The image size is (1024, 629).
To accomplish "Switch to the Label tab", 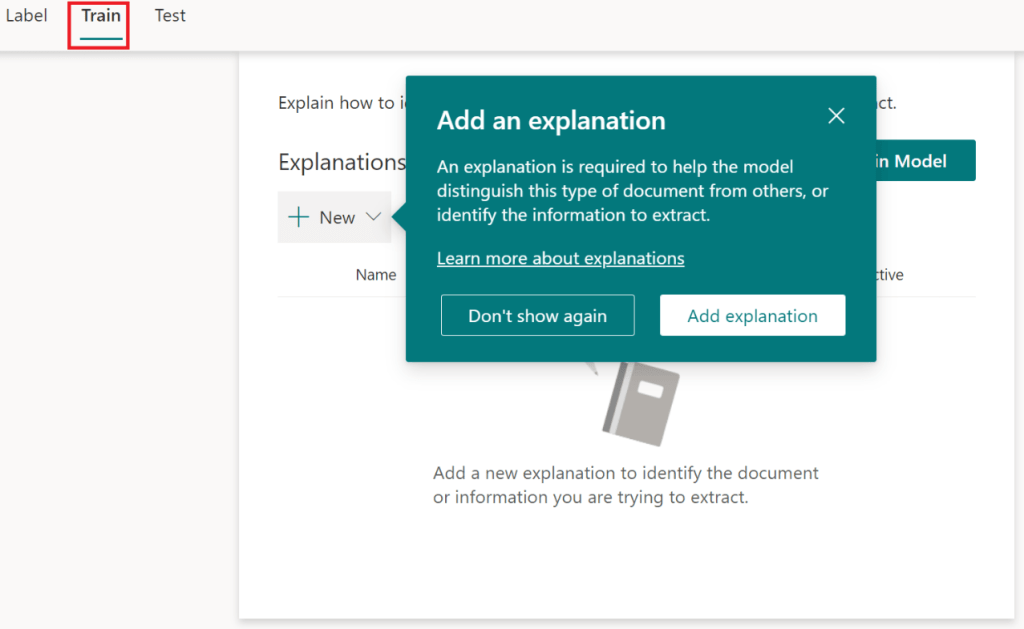I will (26, 16).
